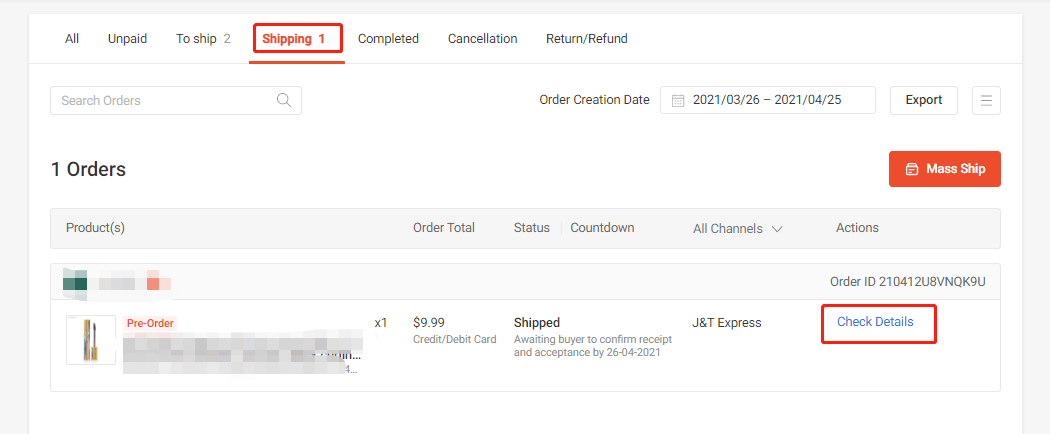Click the search magnifier icon
Screen dimensions: 1050x434
pos(284,100)
